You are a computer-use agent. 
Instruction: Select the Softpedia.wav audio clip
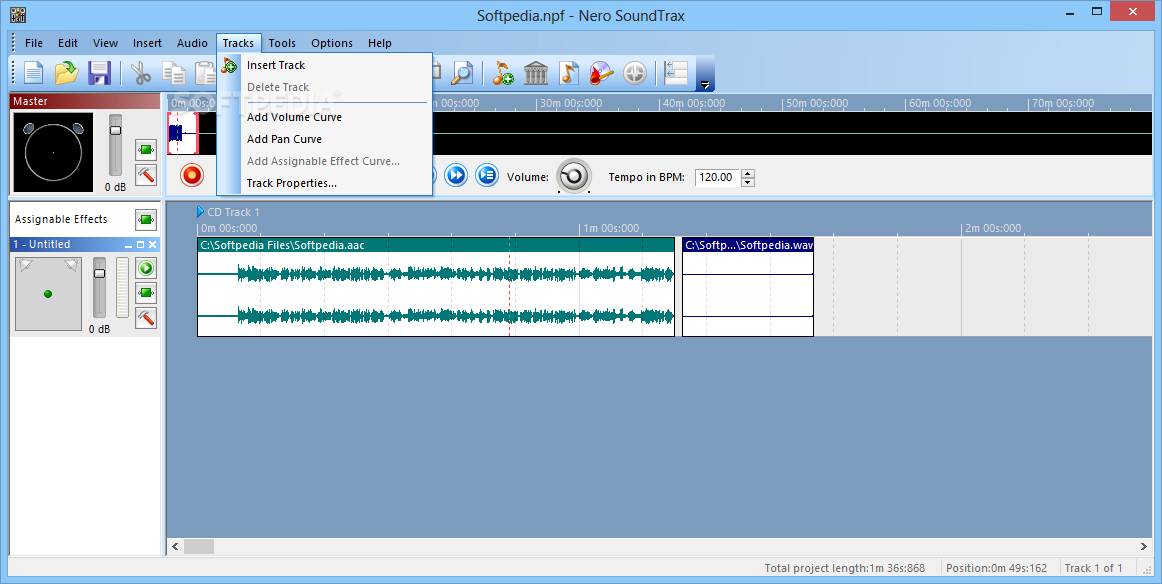748,287
